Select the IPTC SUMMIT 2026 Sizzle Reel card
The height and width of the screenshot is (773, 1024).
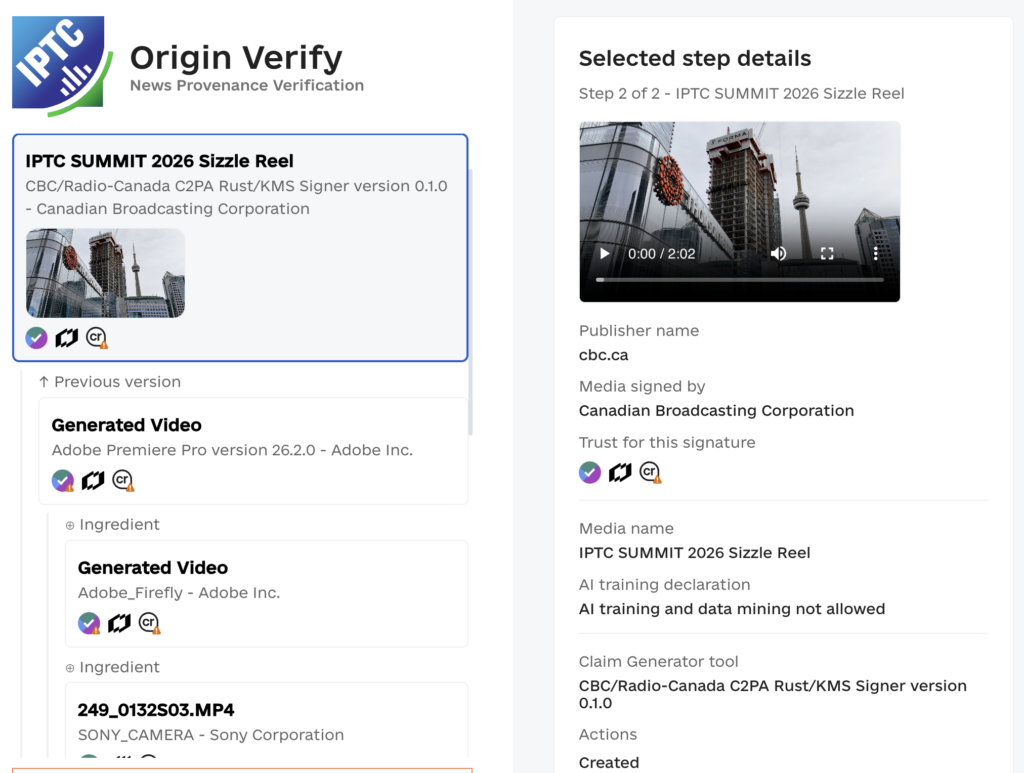(x=240, y=247)
